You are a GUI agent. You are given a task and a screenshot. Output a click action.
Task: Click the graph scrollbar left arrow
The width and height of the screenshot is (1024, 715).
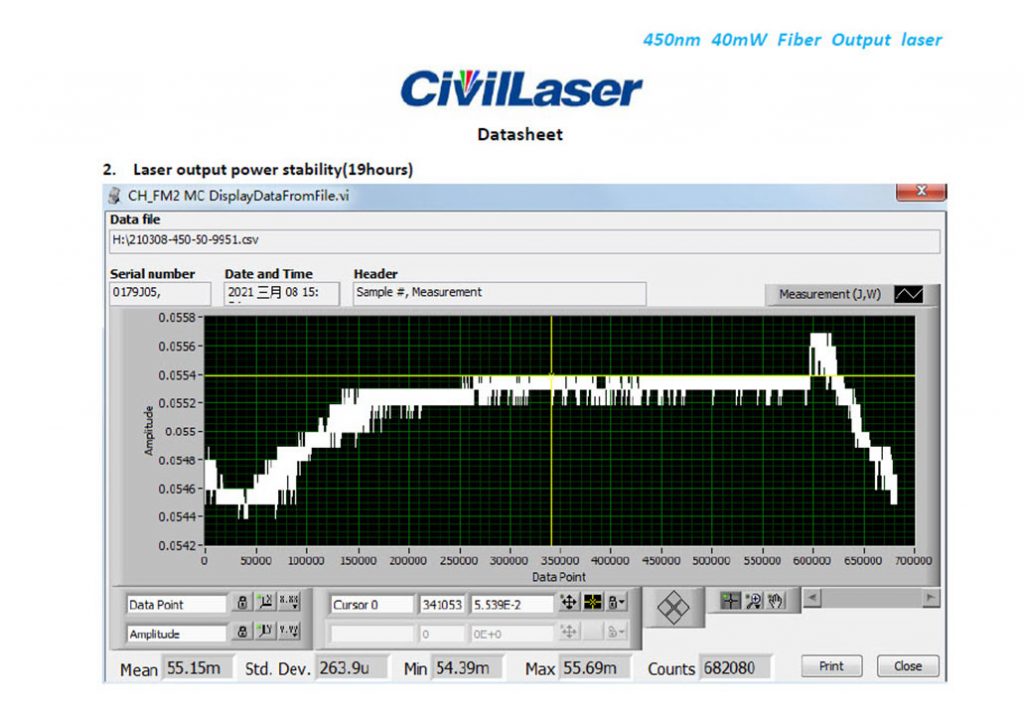812,597
